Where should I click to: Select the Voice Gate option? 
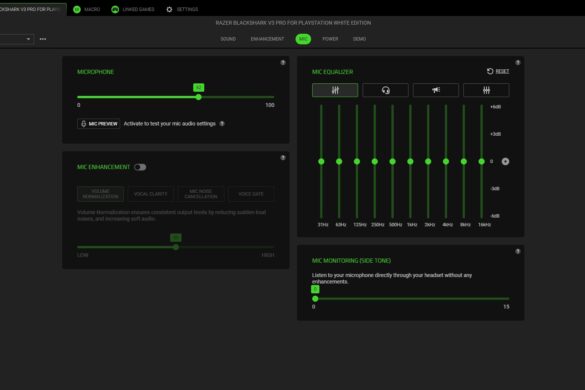(x=251, y=194)
